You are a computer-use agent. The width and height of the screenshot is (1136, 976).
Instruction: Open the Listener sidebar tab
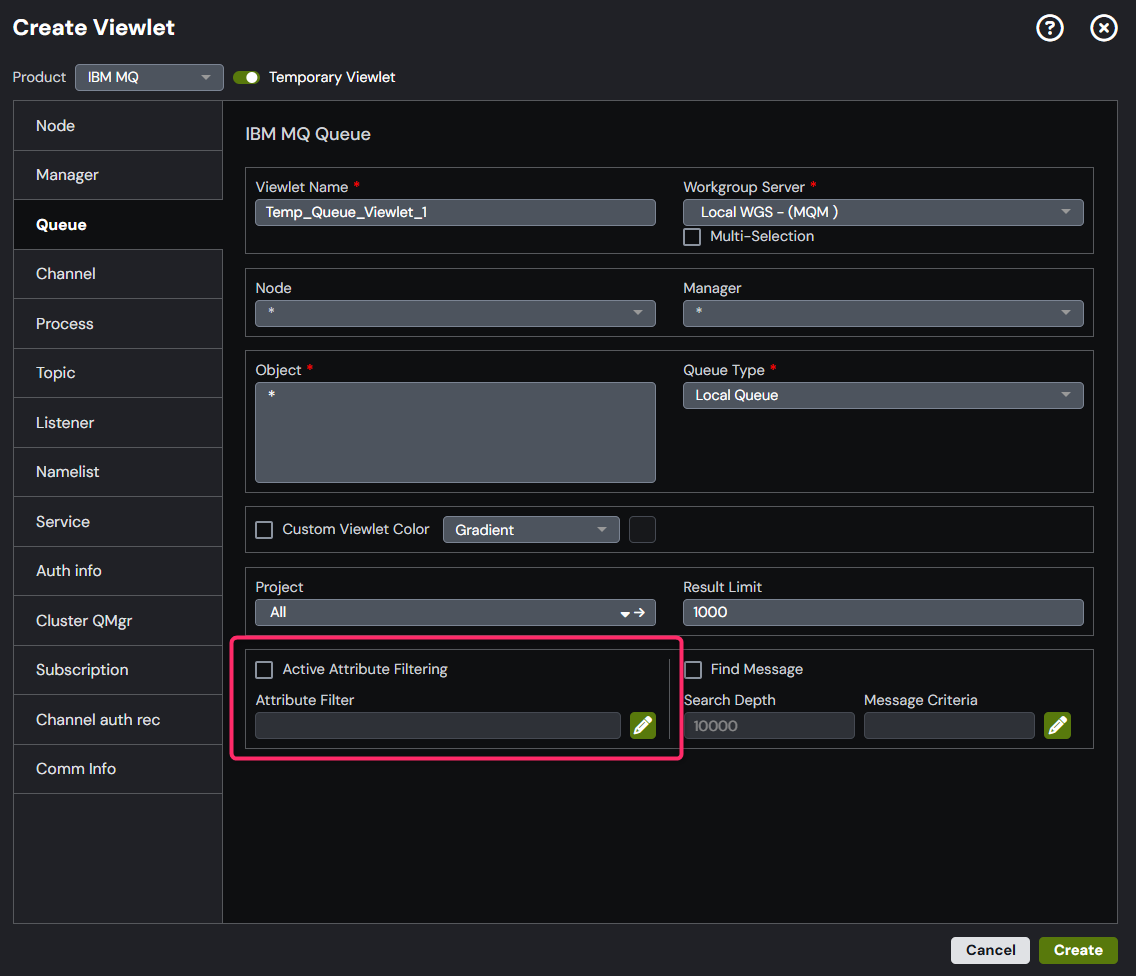point(118,422)
